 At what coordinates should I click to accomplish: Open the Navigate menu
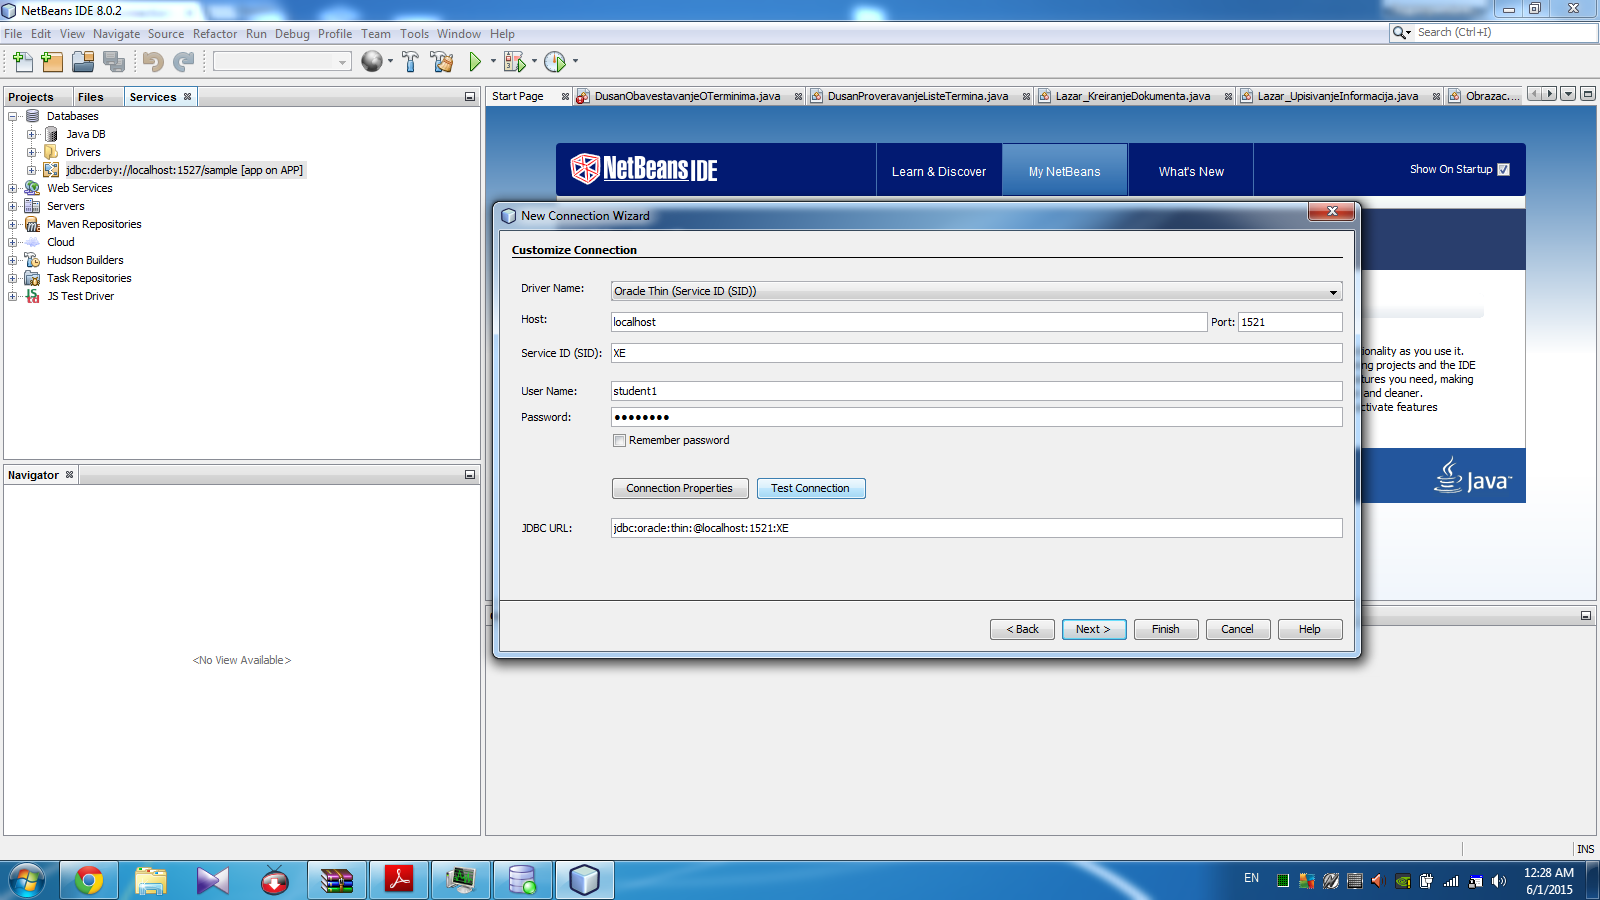(117, 34)
